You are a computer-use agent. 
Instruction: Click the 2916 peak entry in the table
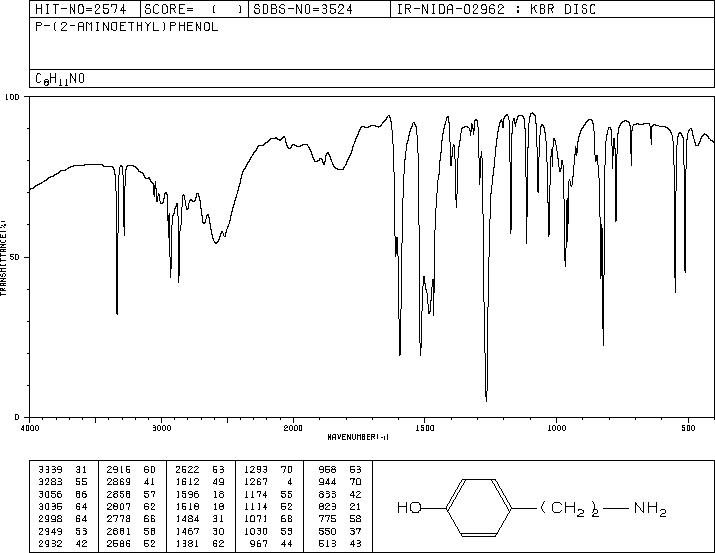[131, 470]
